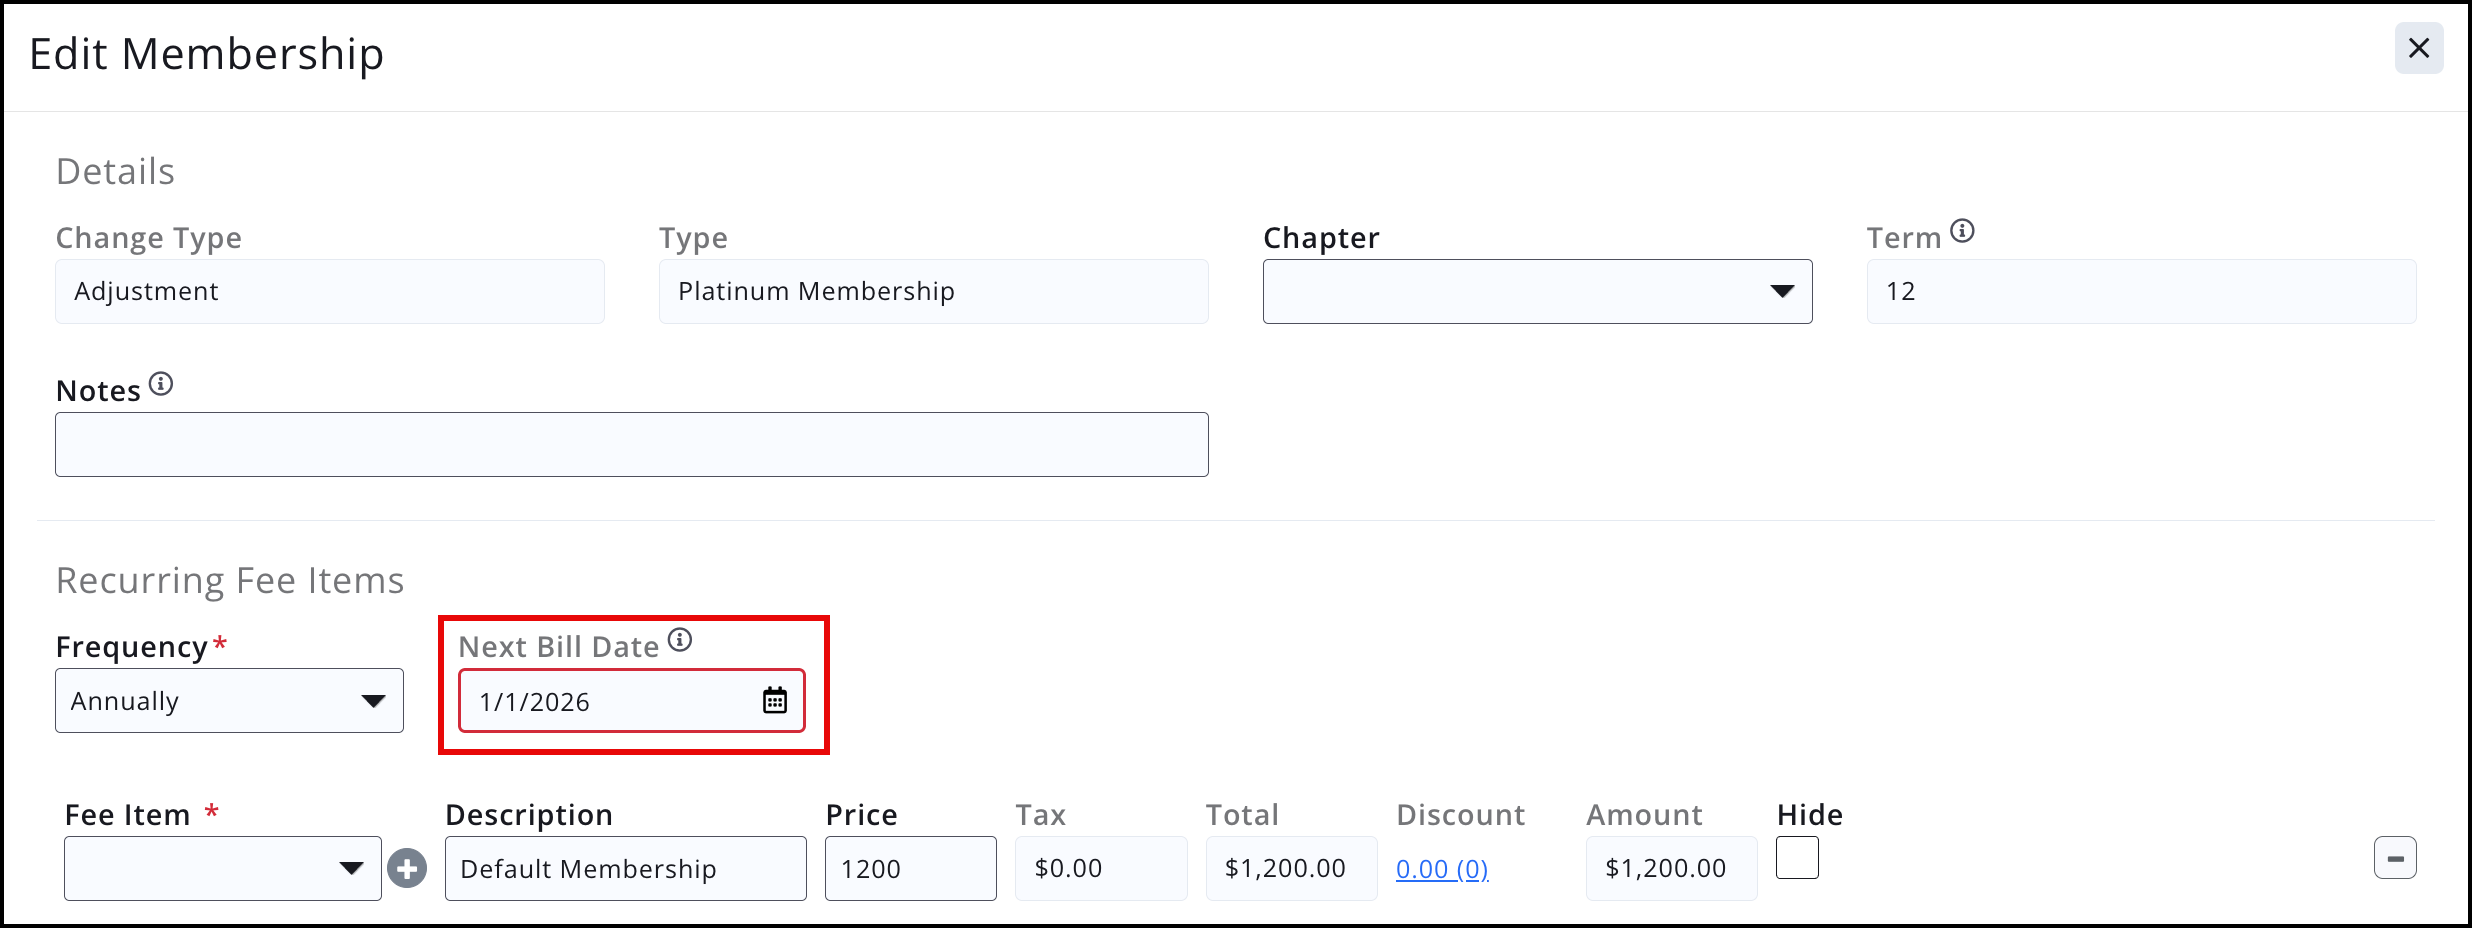Open the Fee Item dropdown
The width and height of the screenshot is (2472, 928).
coord(222,868)
